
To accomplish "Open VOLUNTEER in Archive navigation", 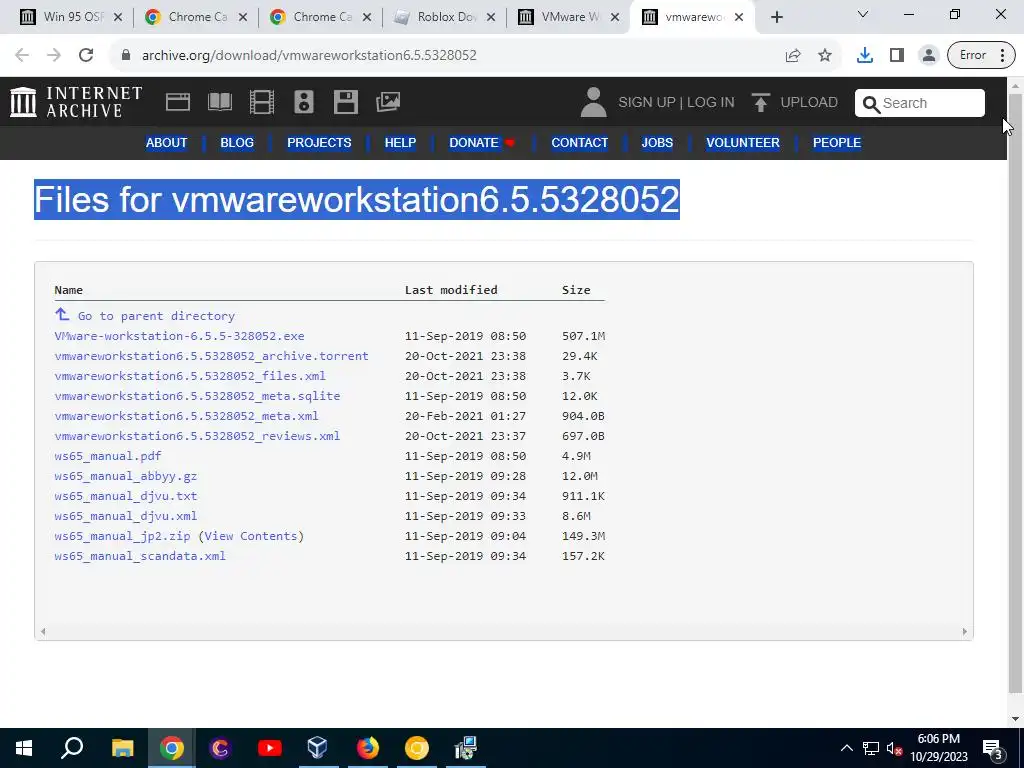I will pos(743,142).
